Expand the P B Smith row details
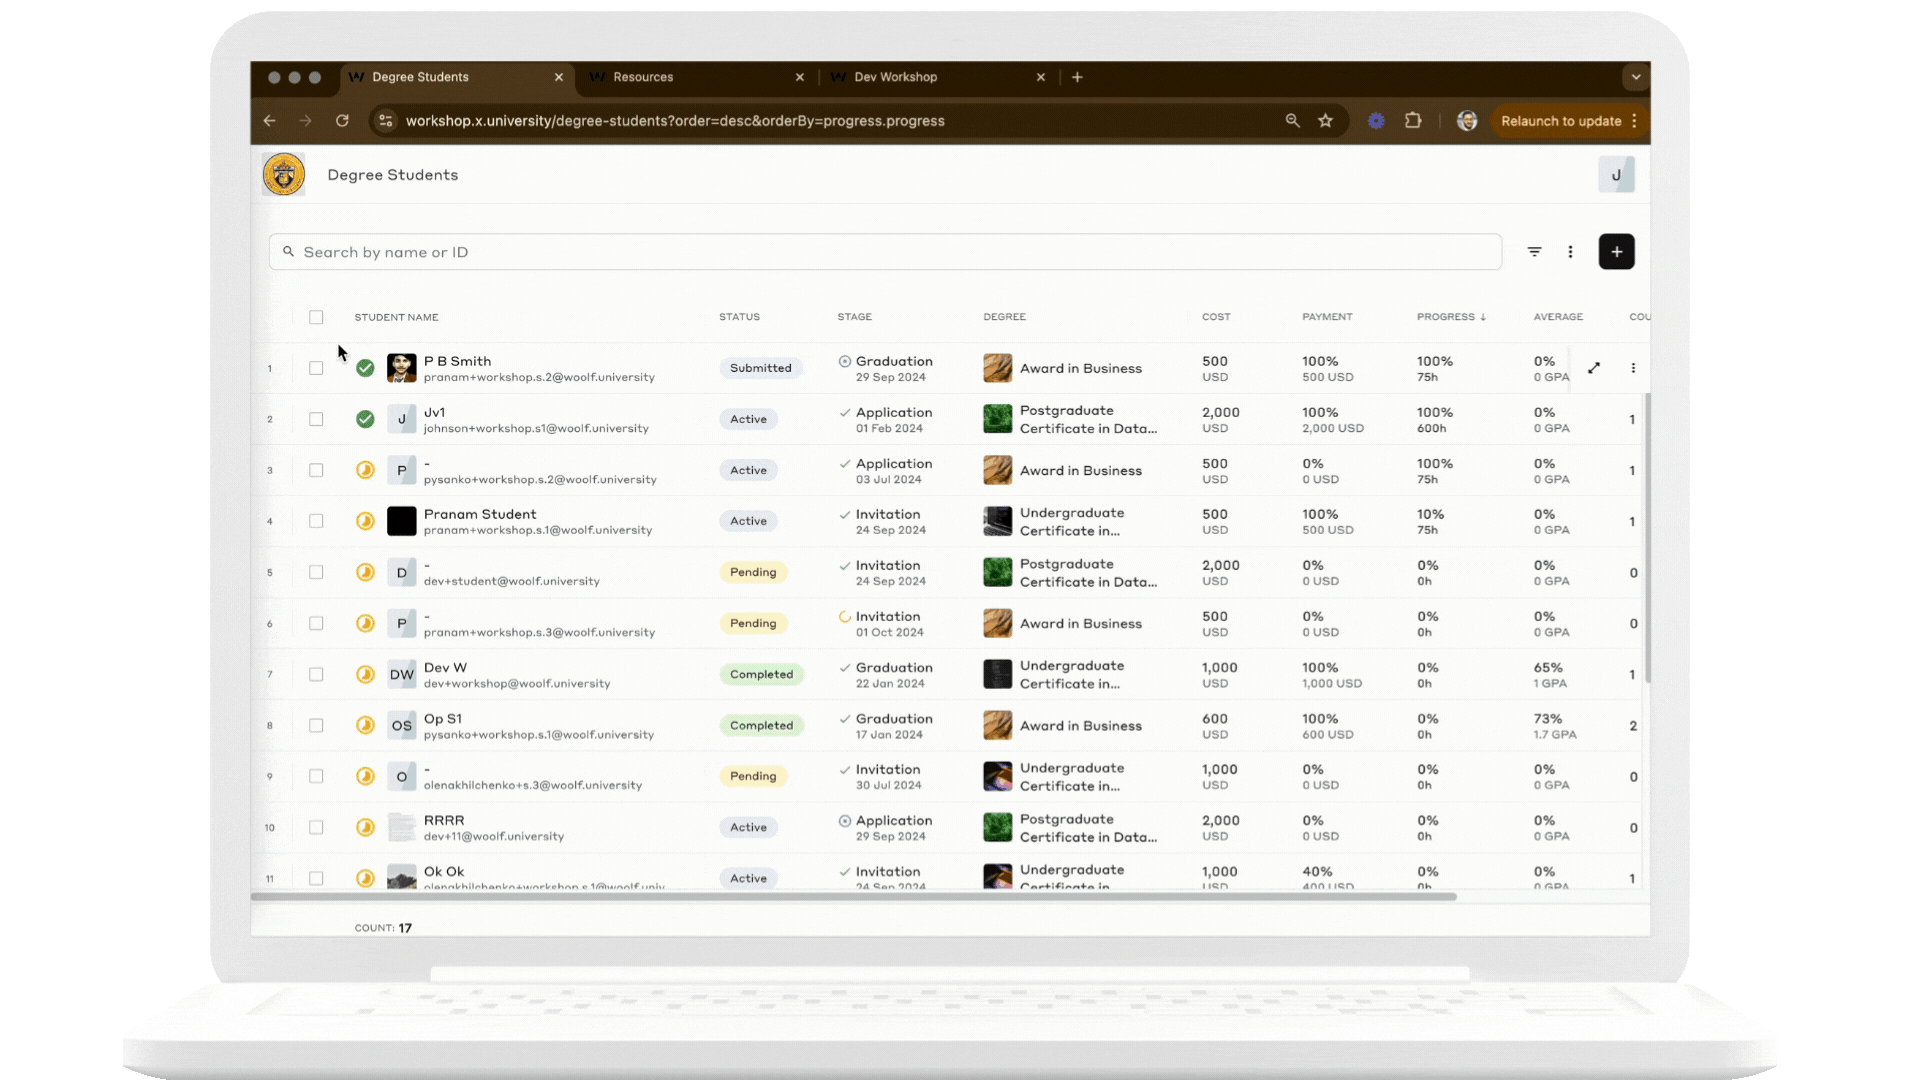Viewport: 1920px width, 1080px height. pos(1594,368)
